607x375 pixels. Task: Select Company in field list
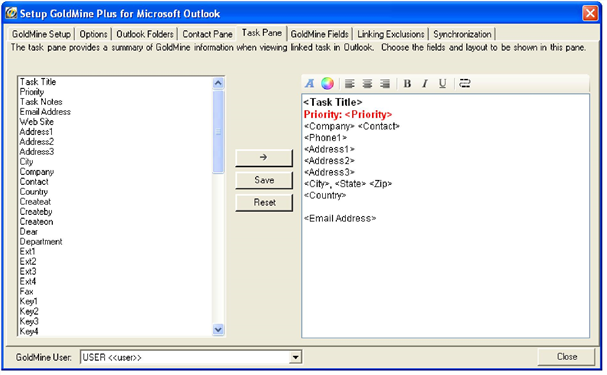(37, 172)
